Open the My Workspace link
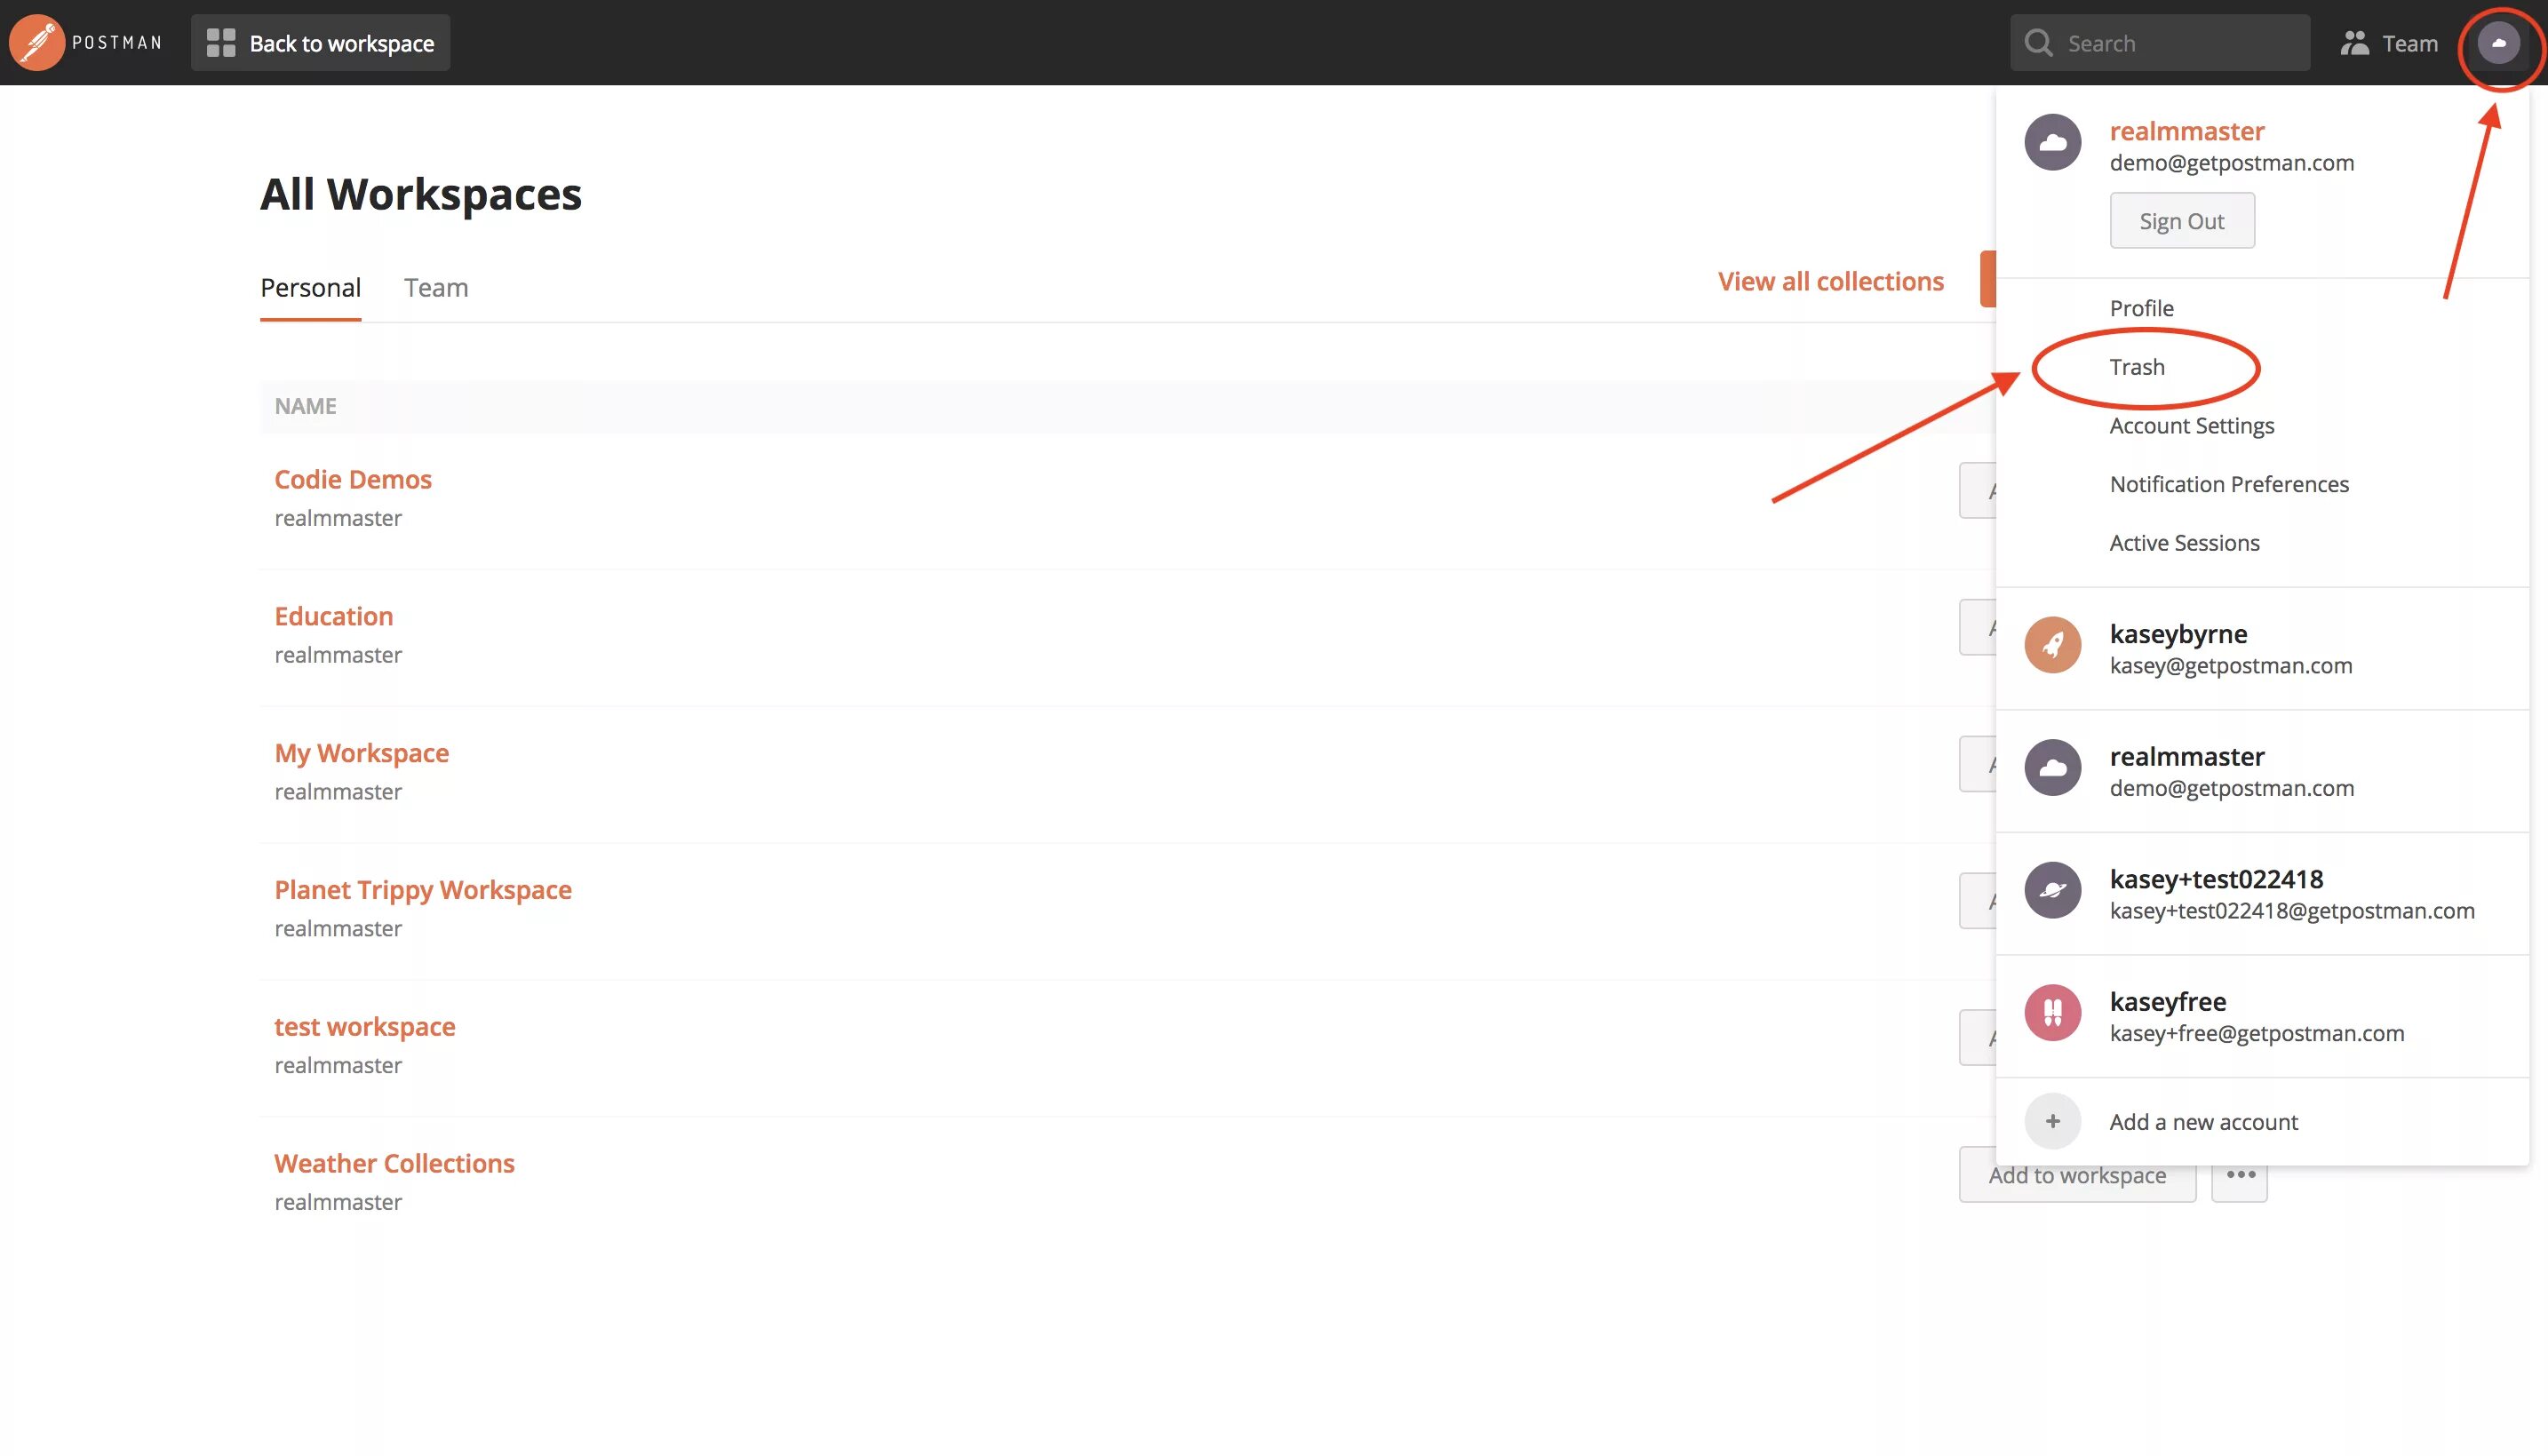Screen dimensions: 2548x1456 click(x=361, y=753)
